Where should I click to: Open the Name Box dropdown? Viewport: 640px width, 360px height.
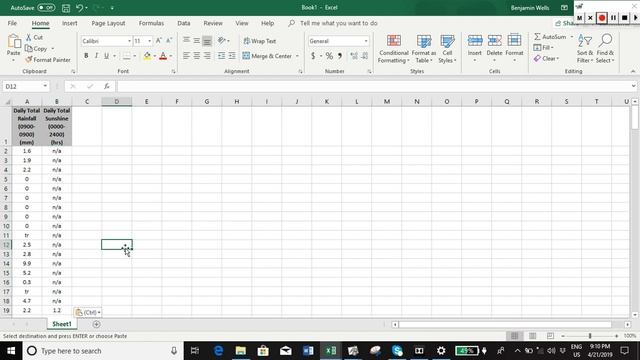coord(45,86)
